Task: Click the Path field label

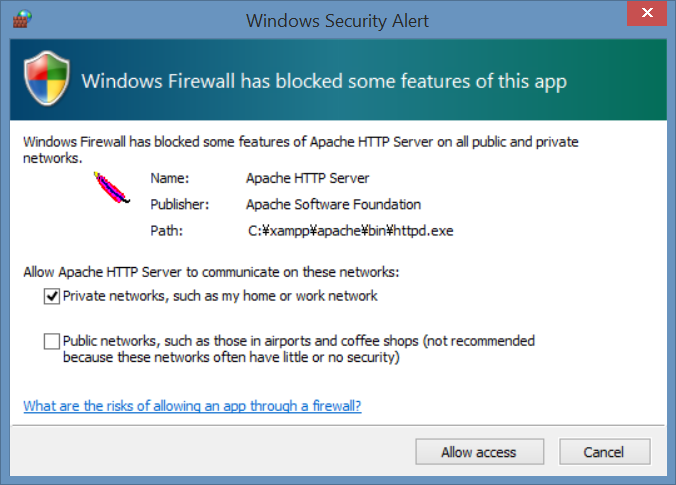Action: coord(166,231)
